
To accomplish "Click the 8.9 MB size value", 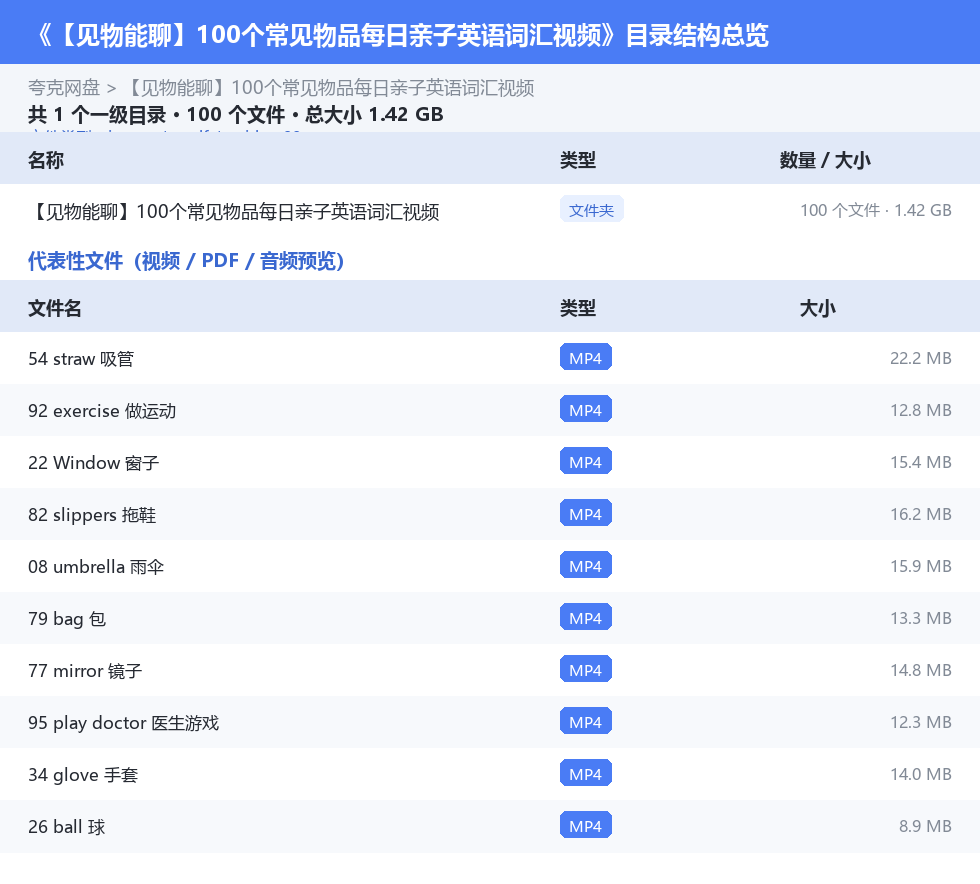I will click(925, 825).
